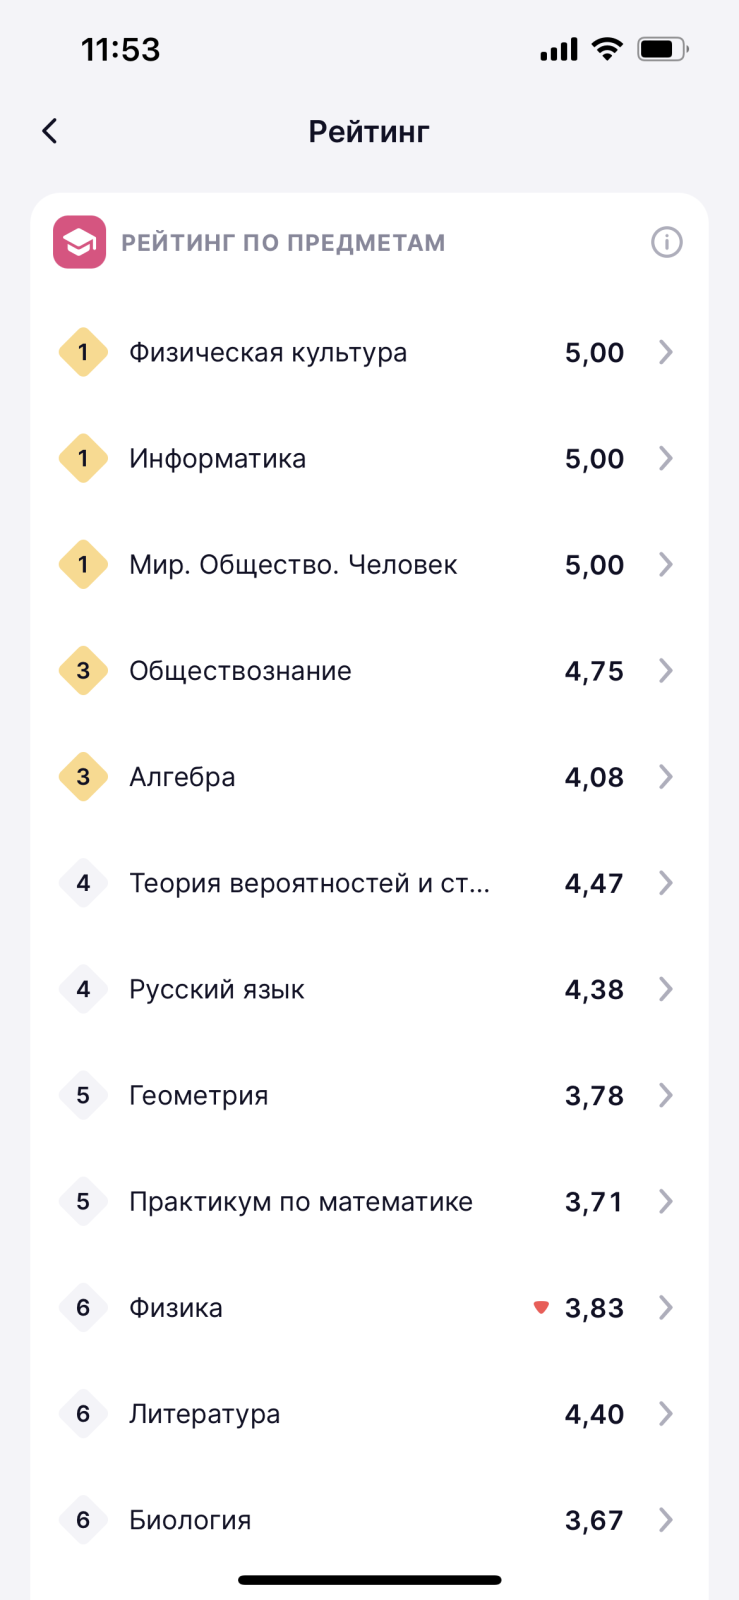Open Теория вероятностей subject entry

369,883
